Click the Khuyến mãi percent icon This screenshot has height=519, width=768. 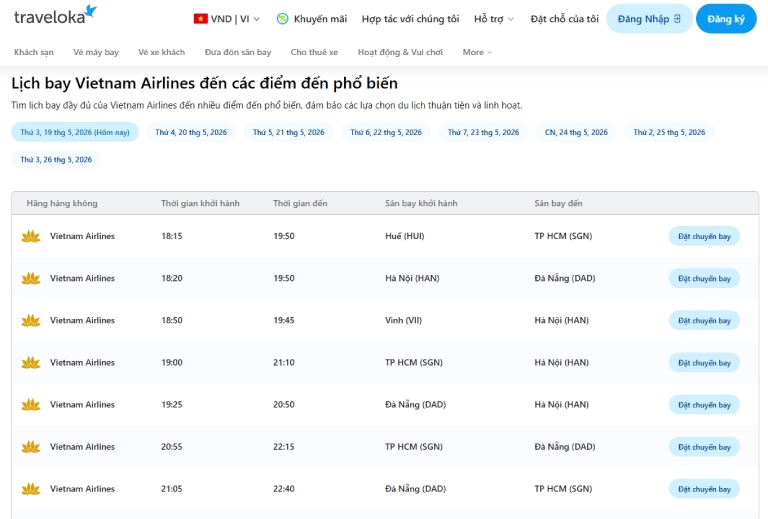tap(282, 19)
